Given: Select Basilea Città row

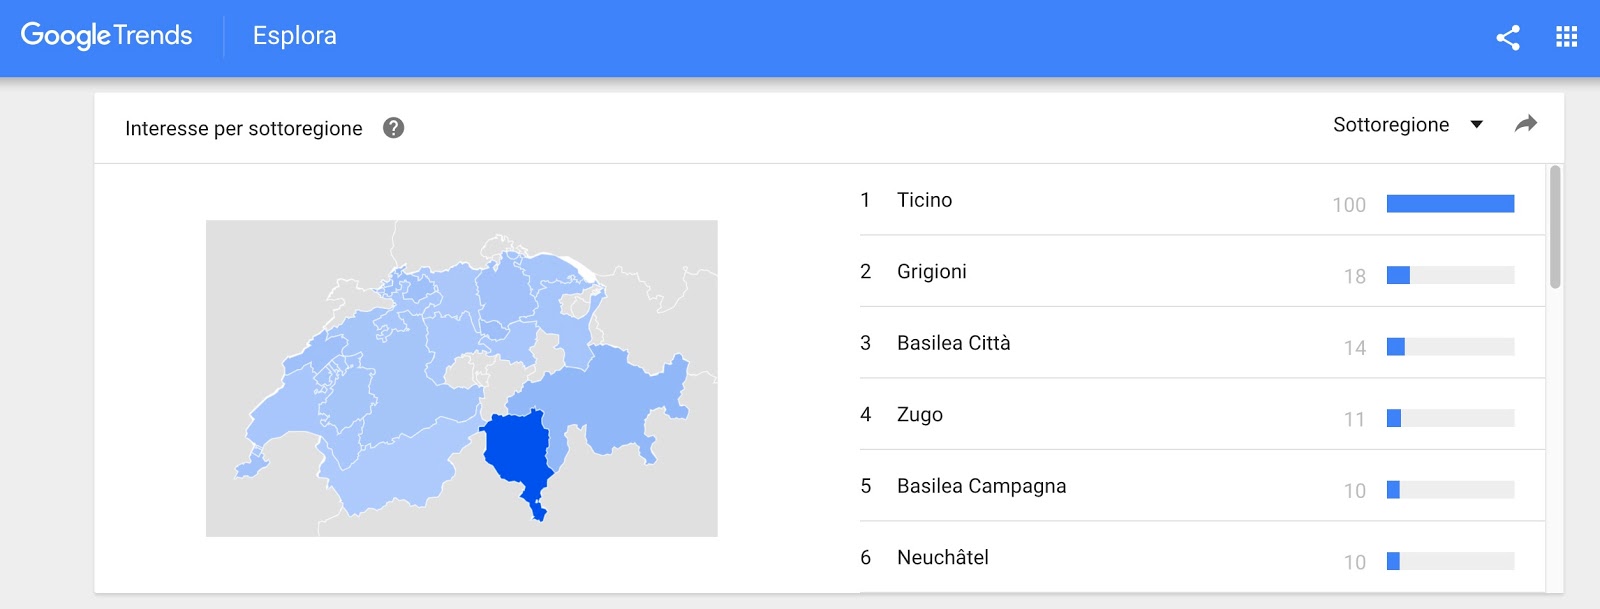Looking at the screenshot, I should coord(1202,343).
